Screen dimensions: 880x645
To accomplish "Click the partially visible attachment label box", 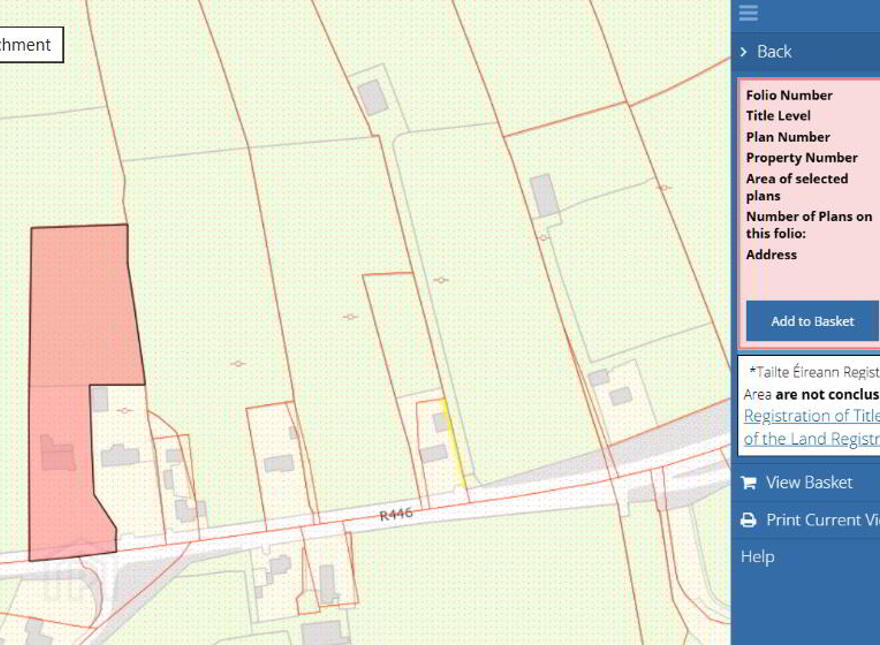I will (31, 44).
